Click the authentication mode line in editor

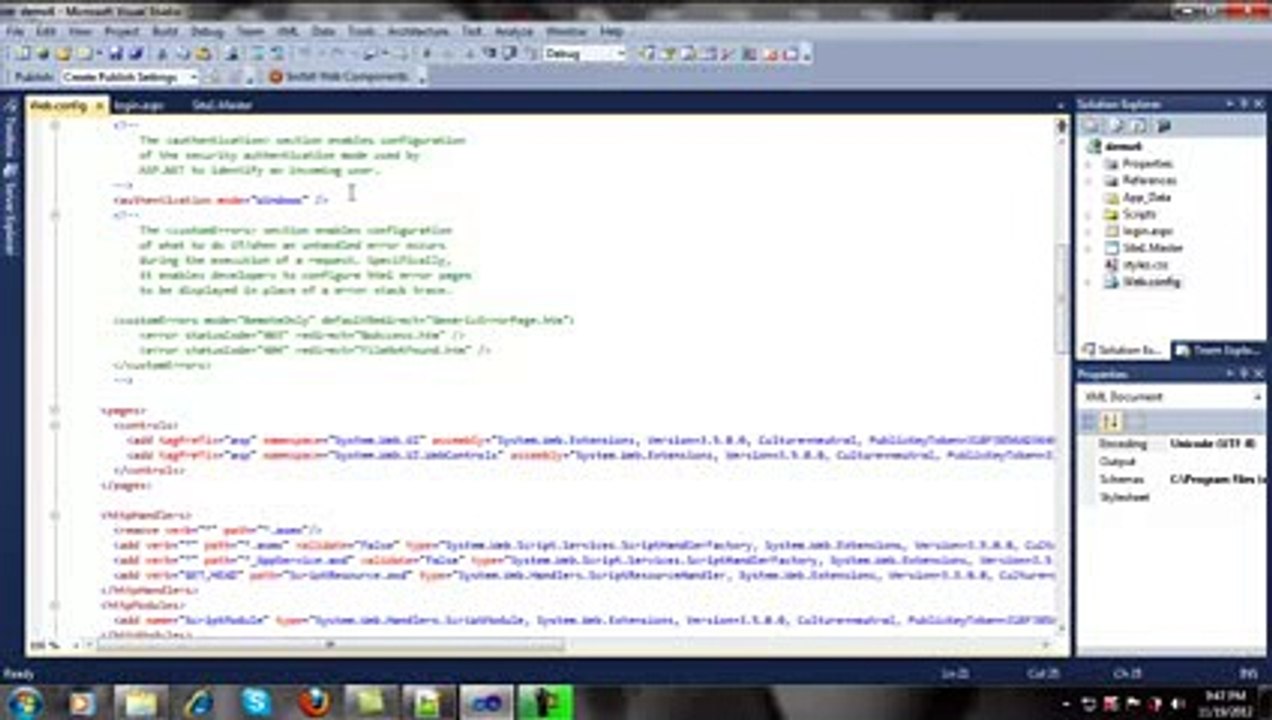(x=221, y=200)
